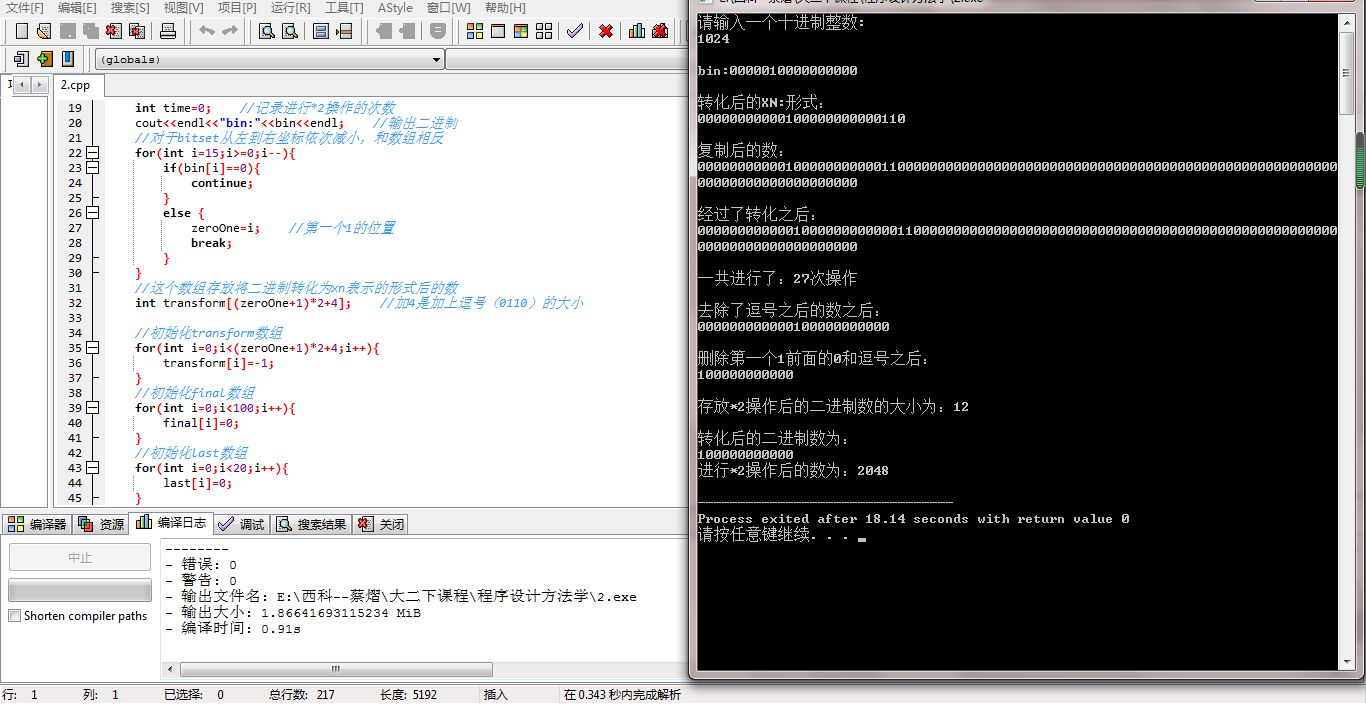The height and width of the screenshot is (704, 1366).
Task: Open the 工具[T] menu
Action: (x=343, y=8)
